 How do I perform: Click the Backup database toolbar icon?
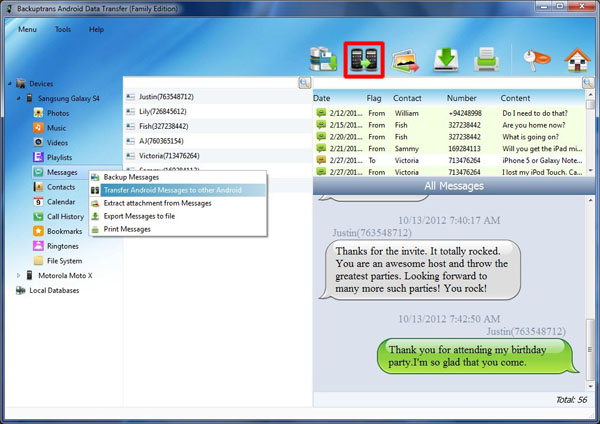click(323, 59)
